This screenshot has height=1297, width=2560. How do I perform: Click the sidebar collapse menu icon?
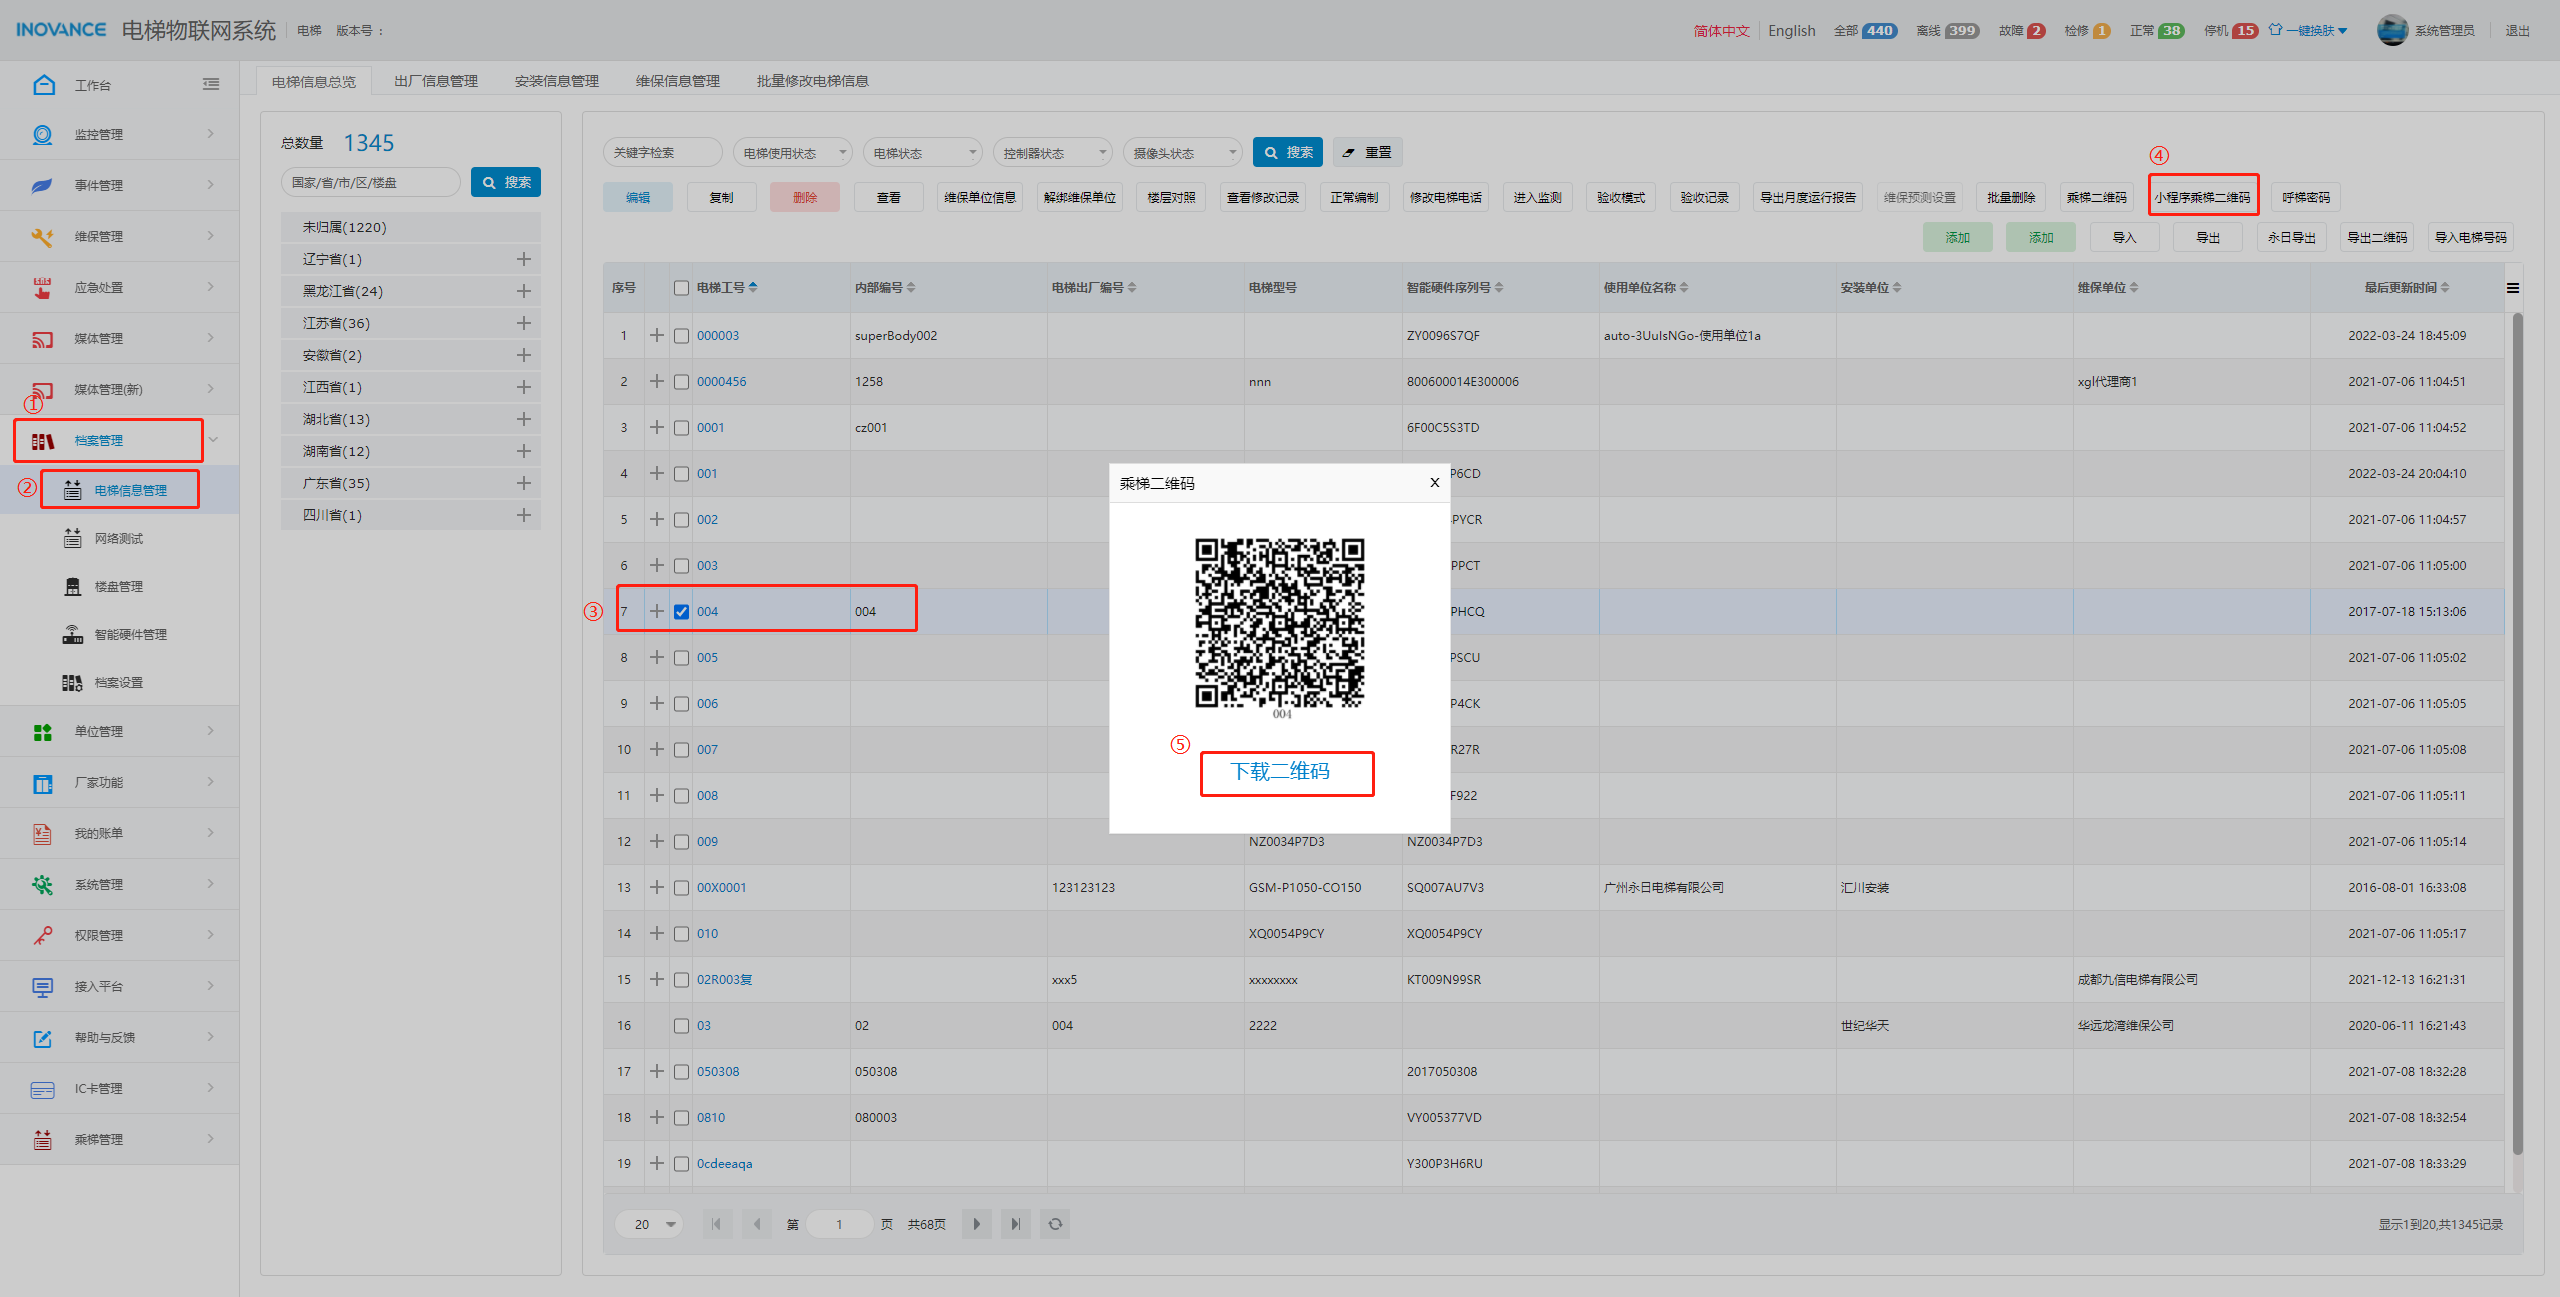[211, 85]
